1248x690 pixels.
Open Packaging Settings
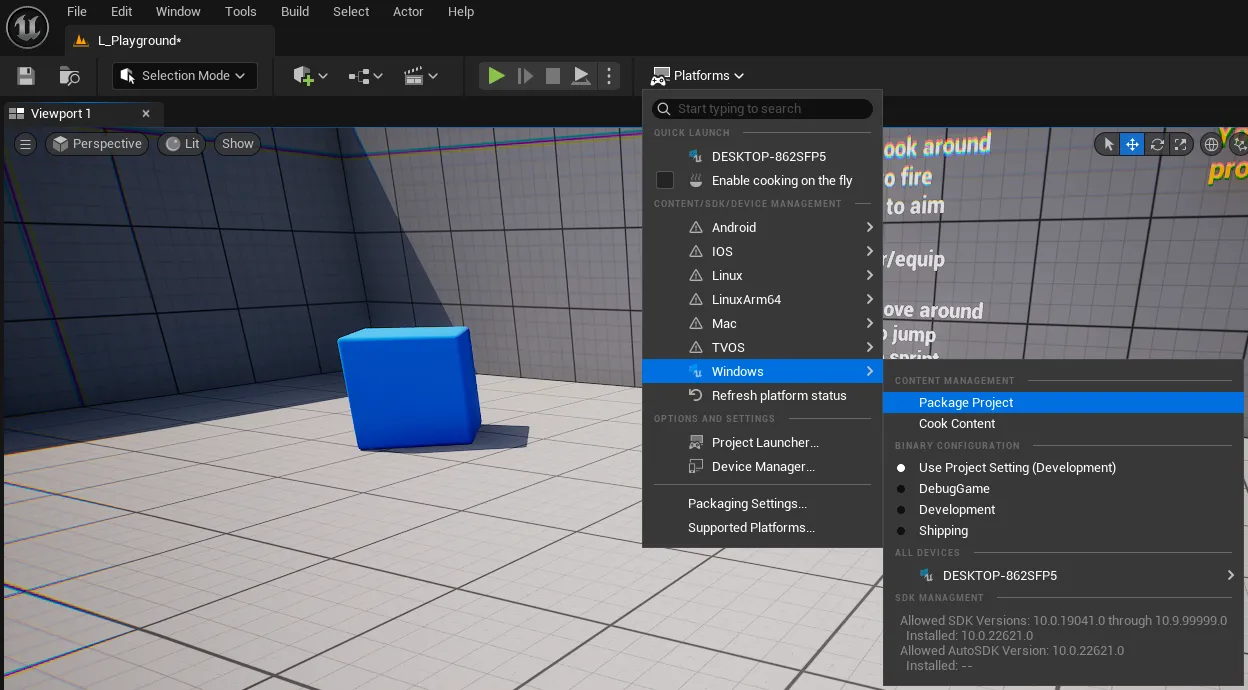click(747, 504)
